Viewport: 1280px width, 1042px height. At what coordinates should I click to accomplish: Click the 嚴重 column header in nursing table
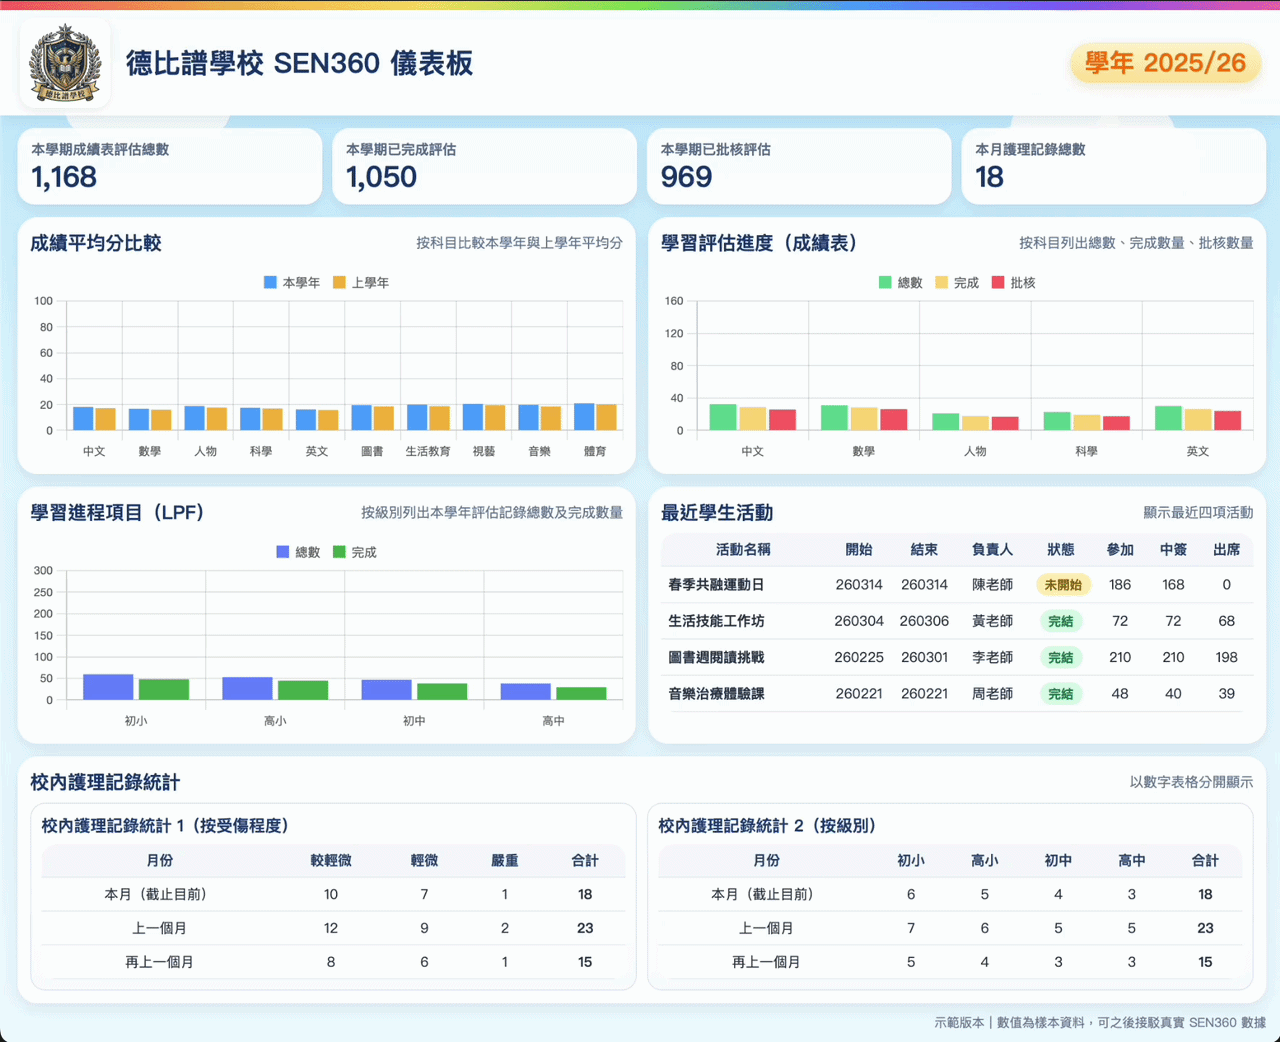(504, 861)
